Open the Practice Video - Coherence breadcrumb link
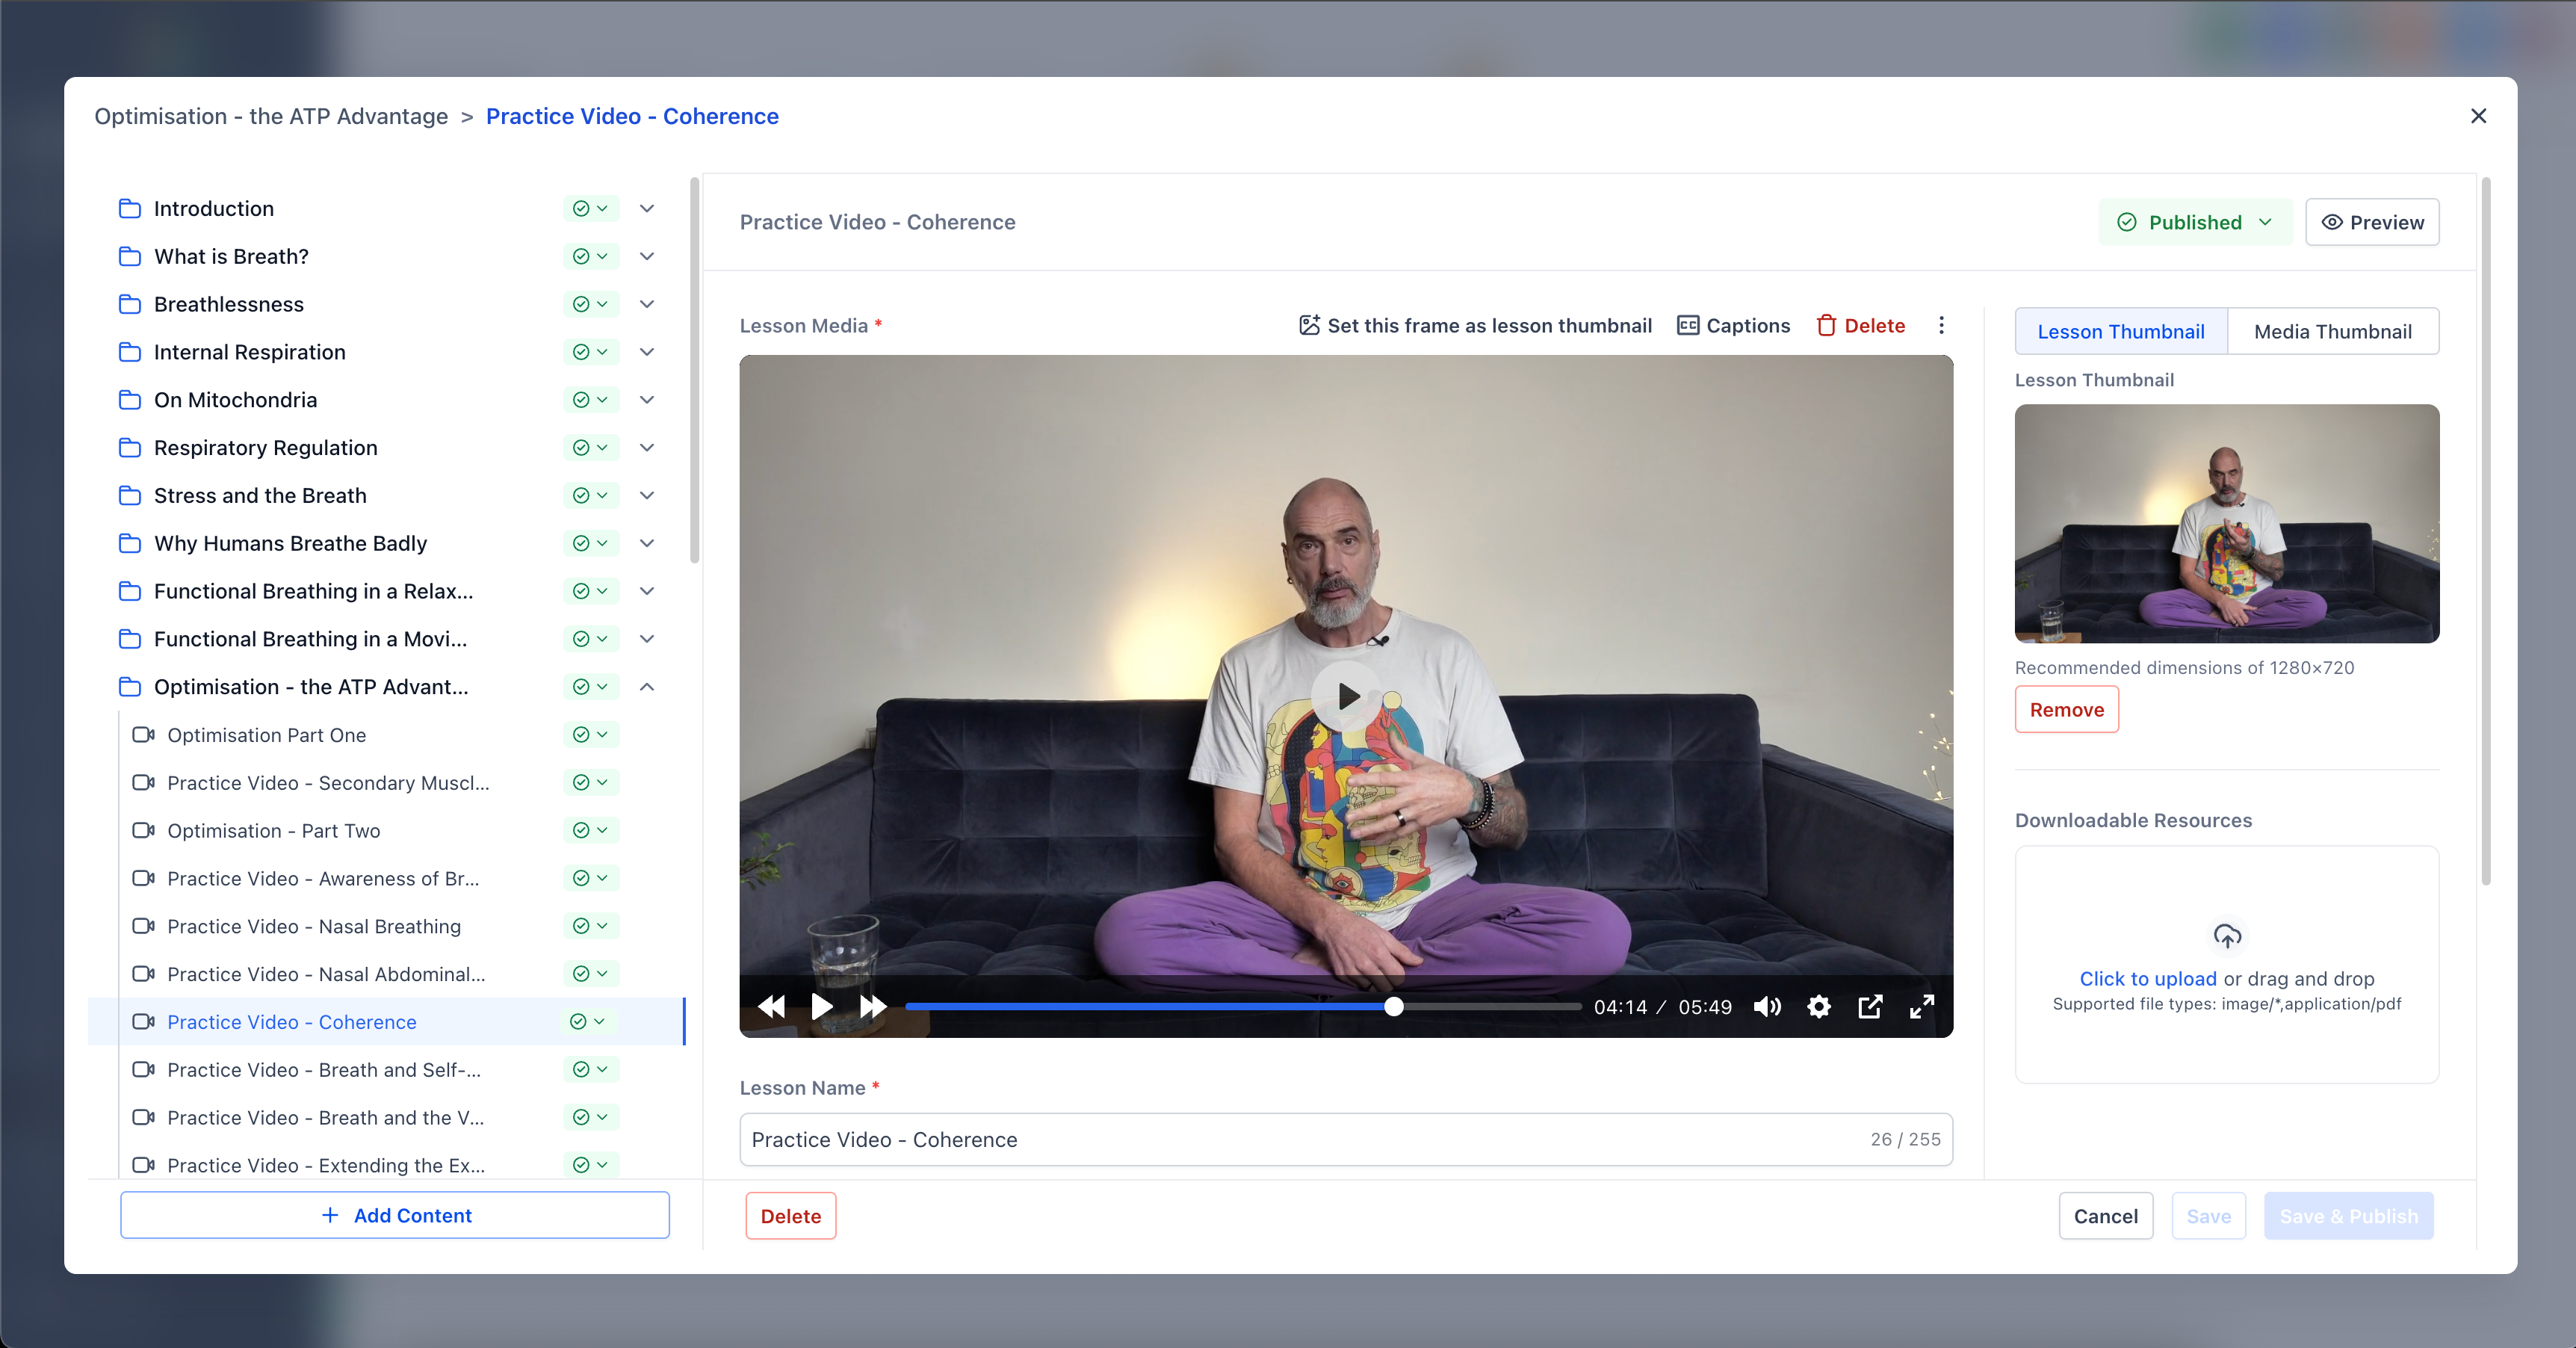This screenshot has width=2576, height=1348. pos(632,116)
